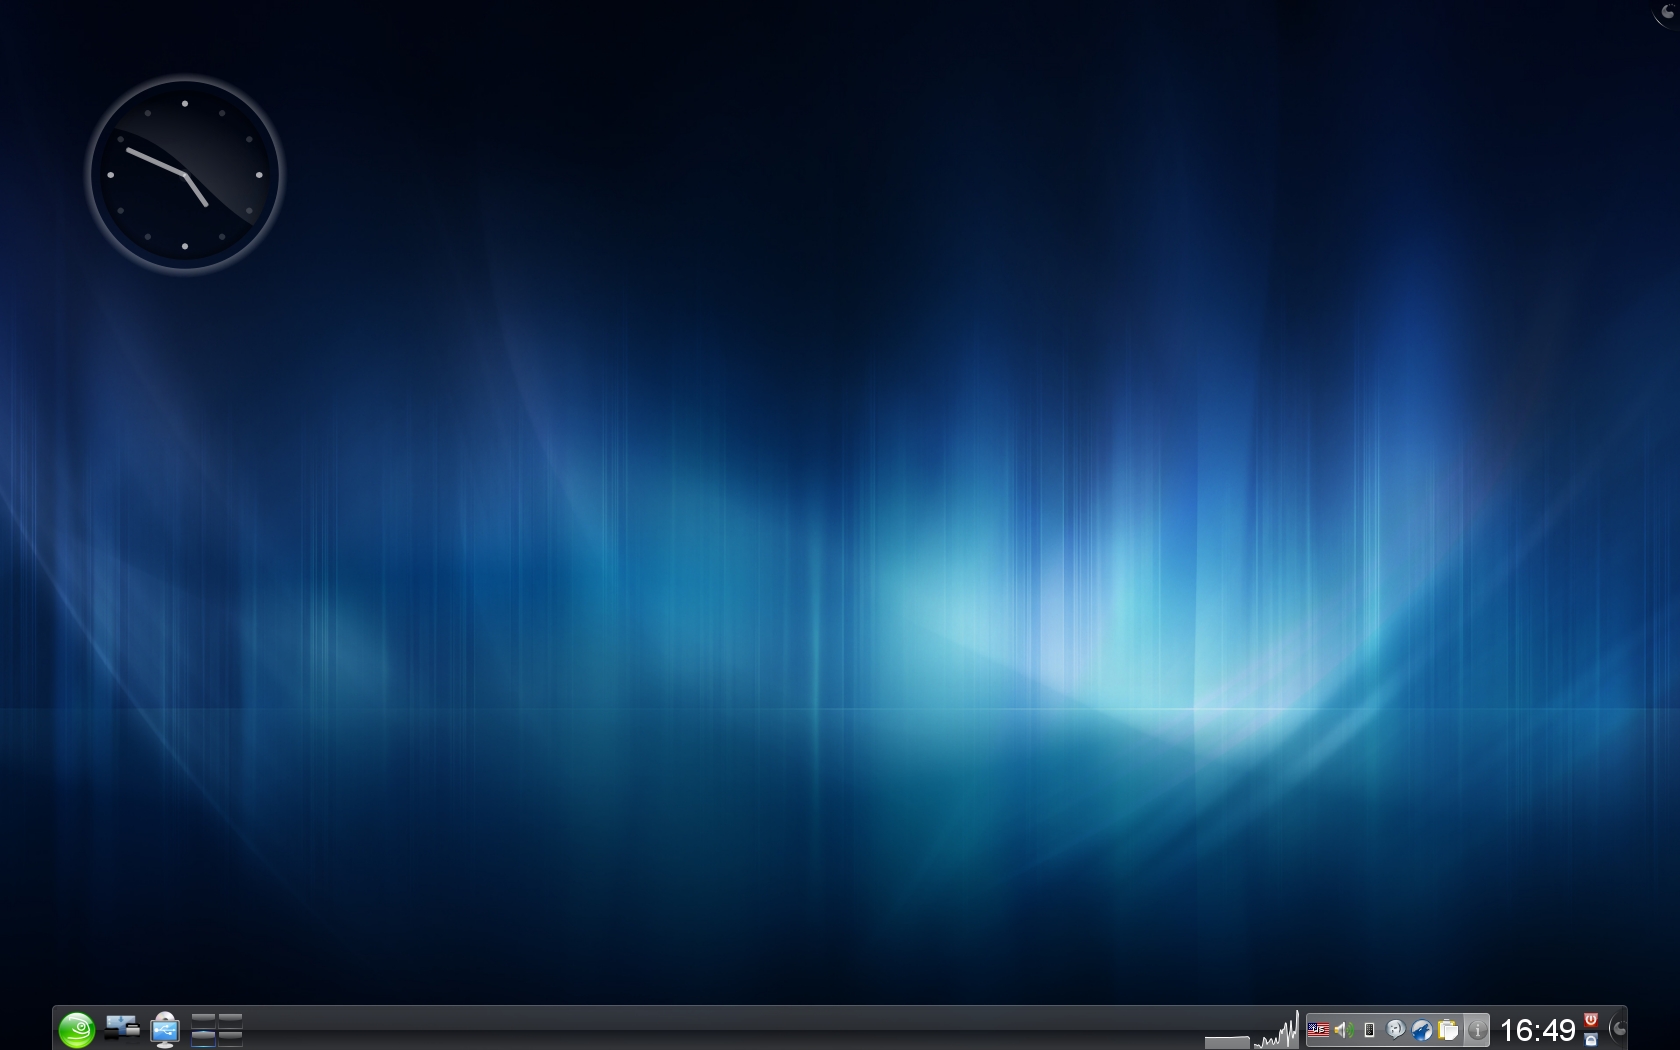Switch to the top-left virtual desktop
Image resolution: width=1680 pixels, height=1050 pixels.
203,1020
